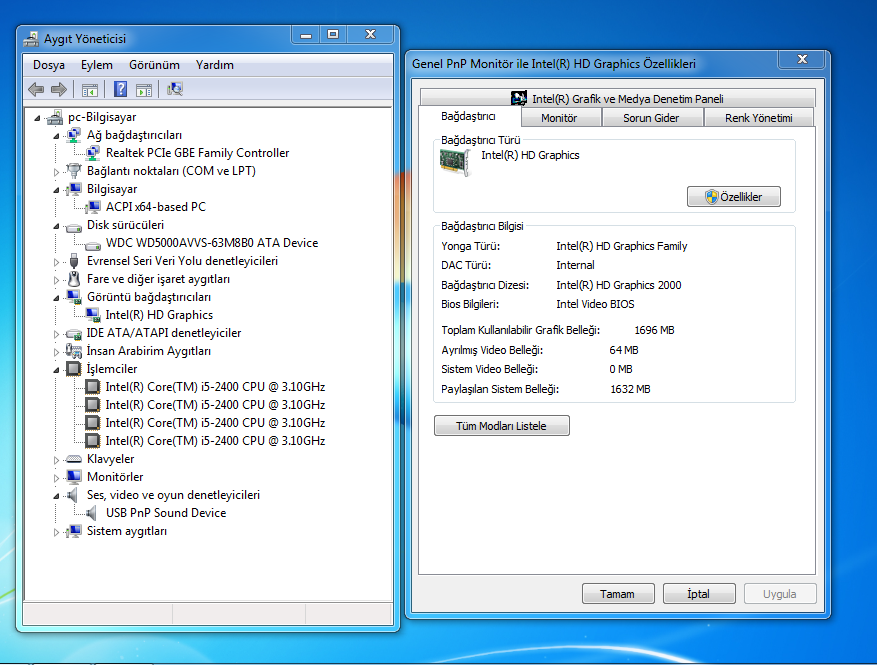877x665 pixels.
Task: Open the Görünüm menu
Action: tap(154, 65)
